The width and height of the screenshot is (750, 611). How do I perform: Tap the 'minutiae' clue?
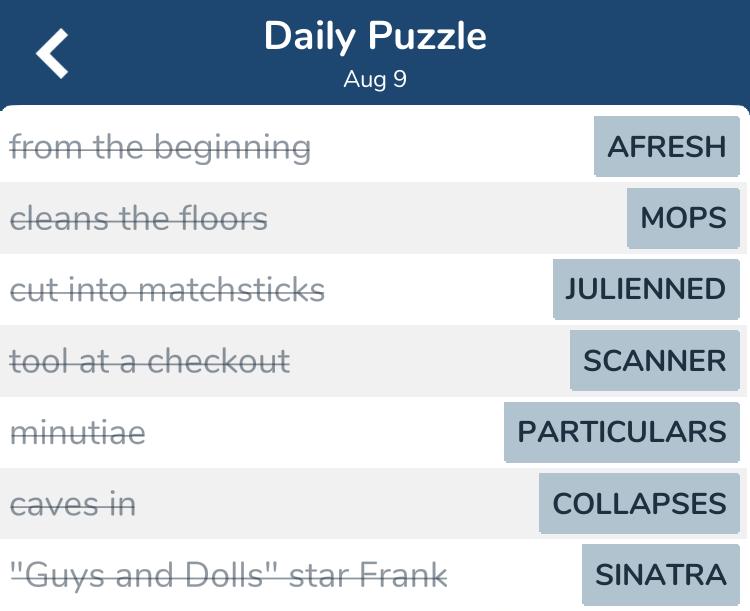pyautogui.click(x=77, y=433)
